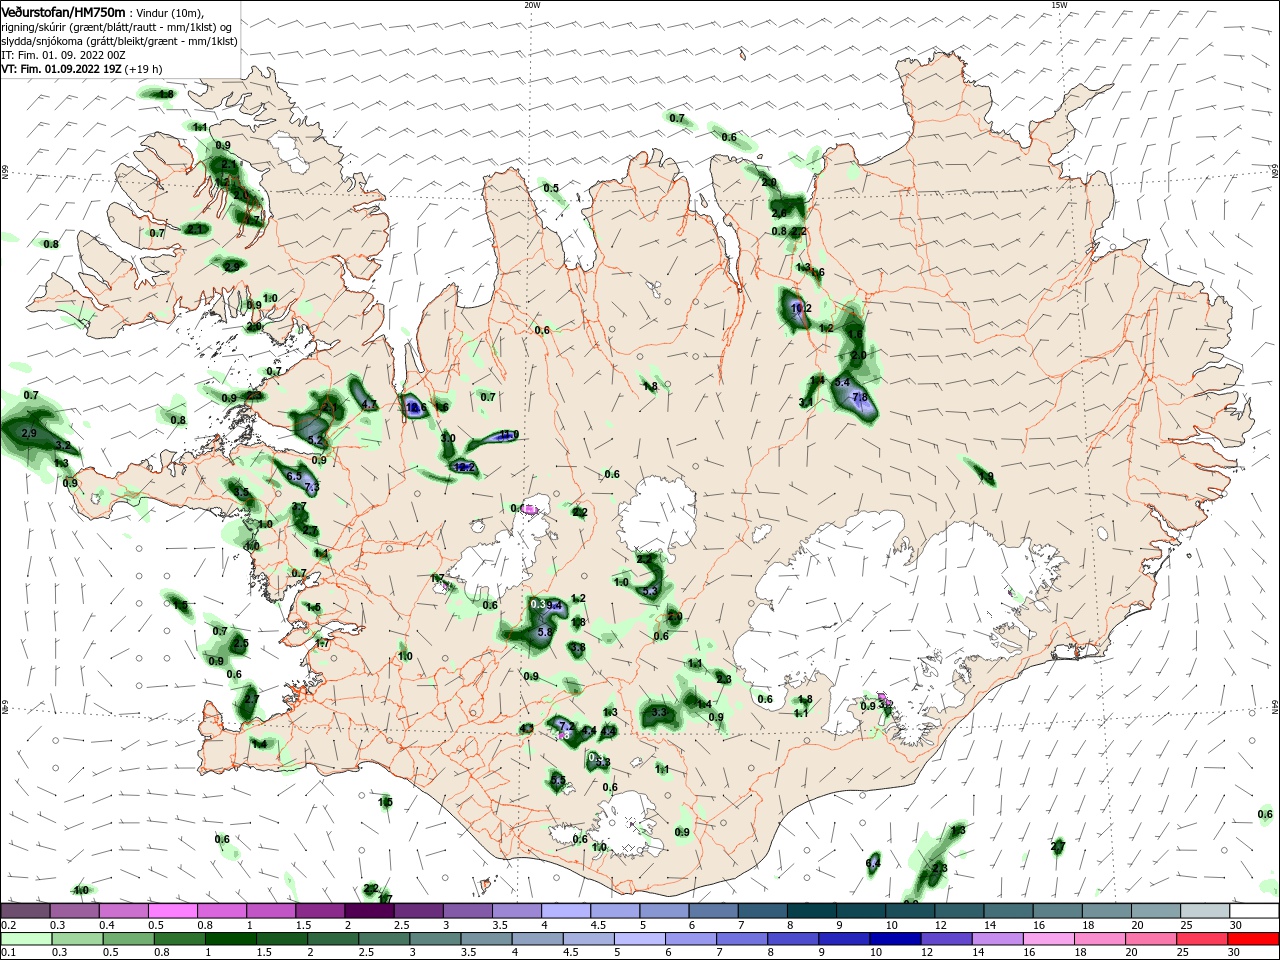Click the pale grey swatch ending the snow scale
This screenshot has height=960, width=1280.
1206,911
